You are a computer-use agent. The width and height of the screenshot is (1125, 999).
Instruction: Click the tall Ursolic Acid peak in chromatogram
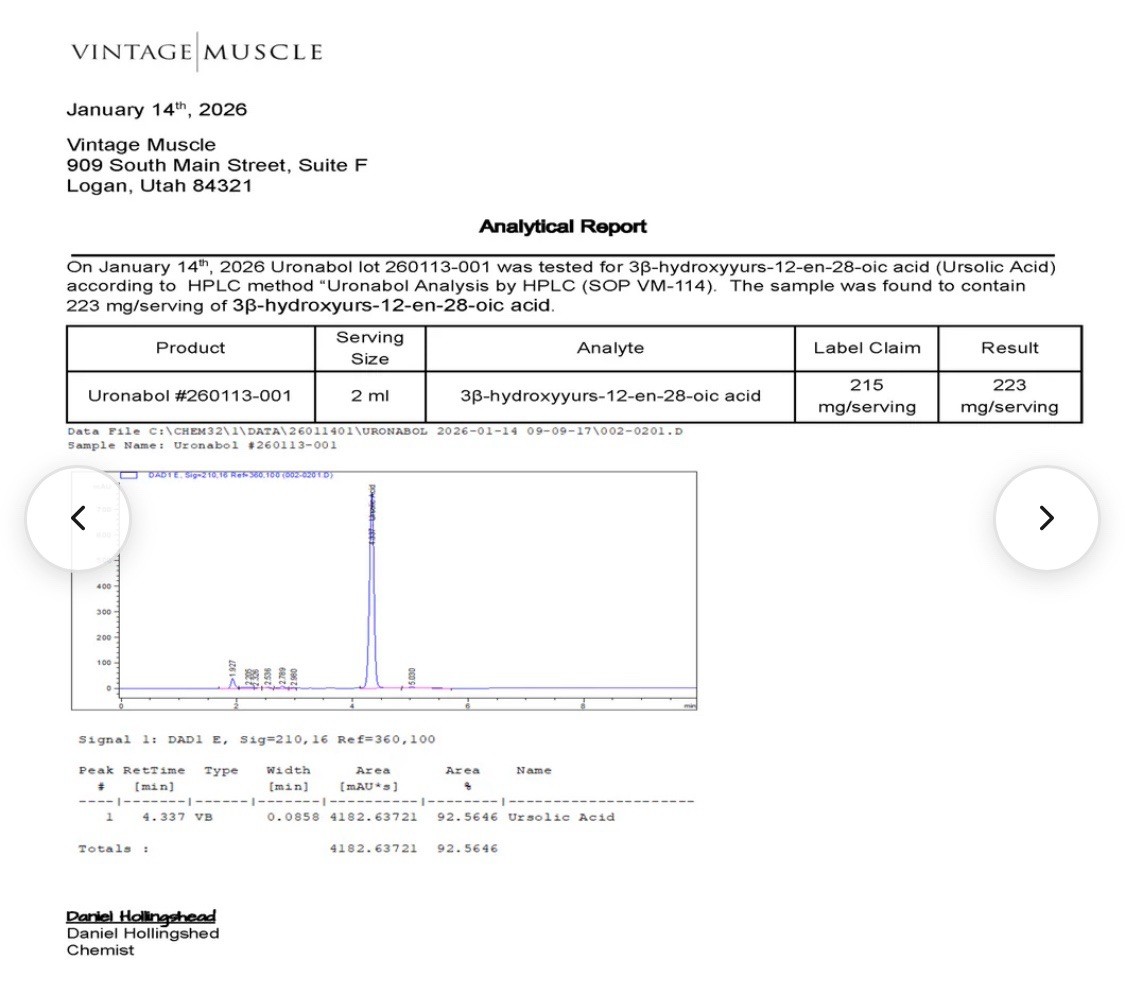point(371,588)
